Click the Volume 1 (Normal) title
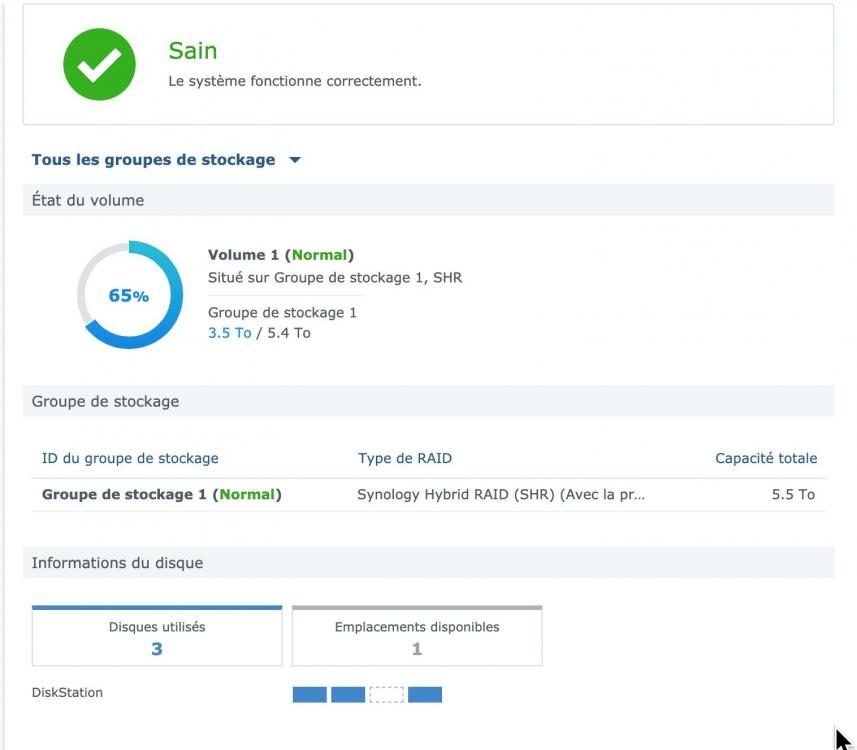 (x=280, y=255)
